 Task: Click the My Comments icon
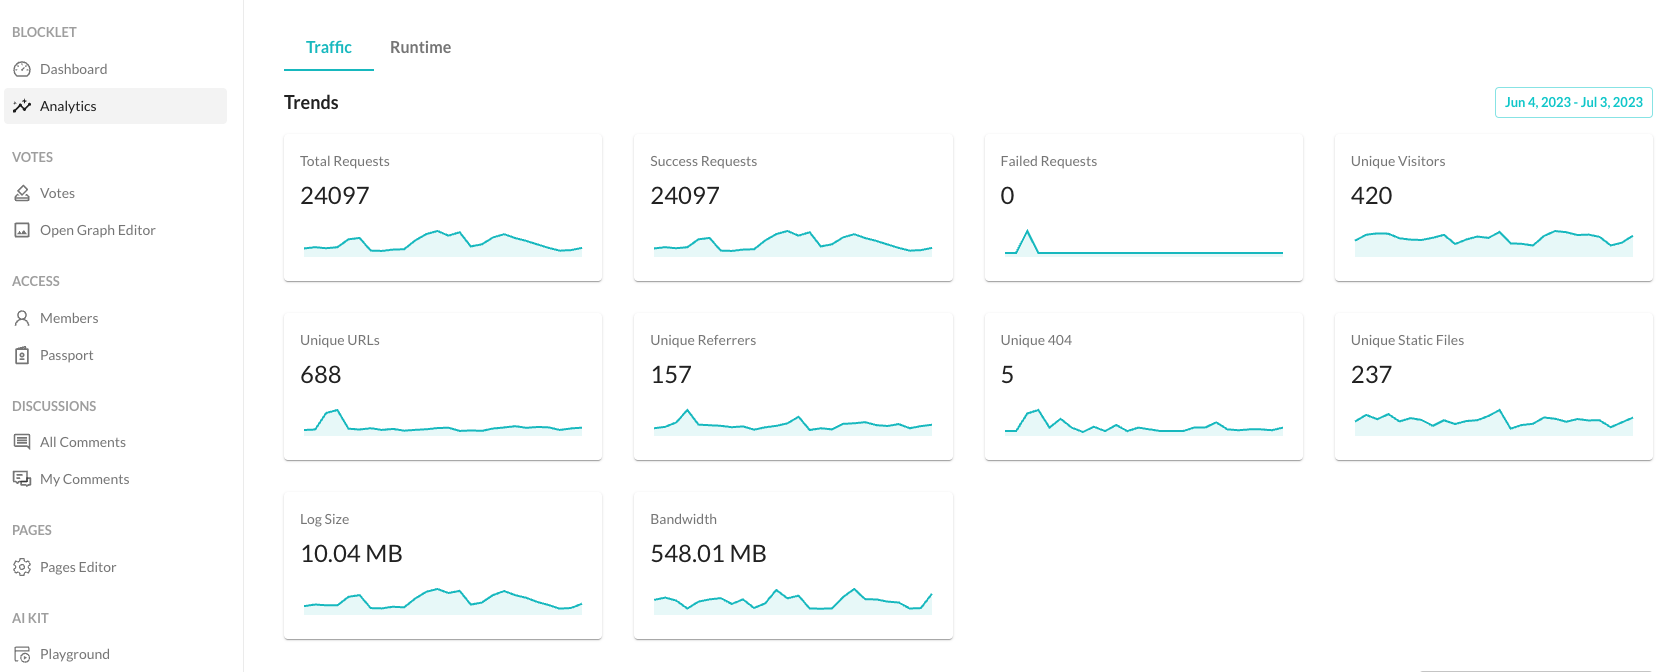[22, 479]
